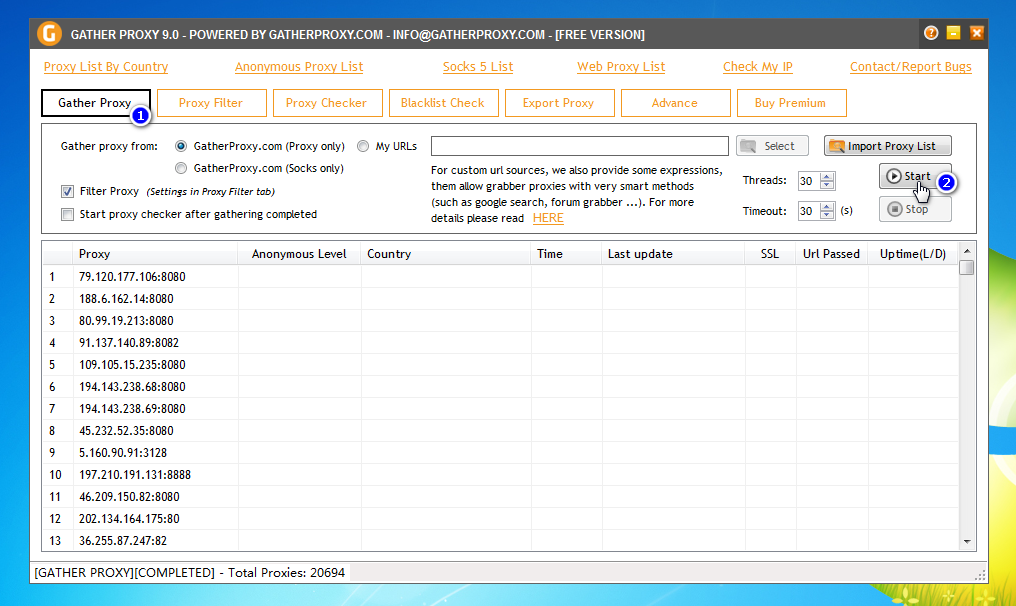Image resolution: width=1016 pixels, height=606 pixels.
Task: Increase the Threads value
Action: pos(827,176)
